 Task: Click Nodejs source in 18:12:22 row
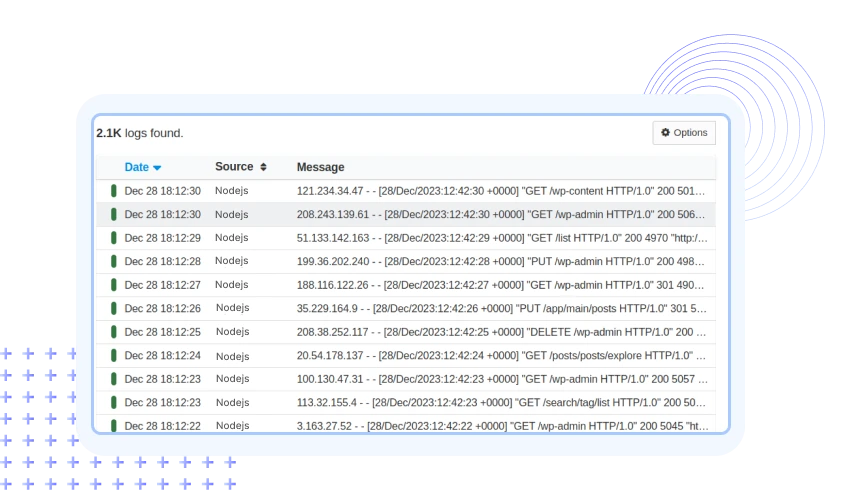(233, 425)
